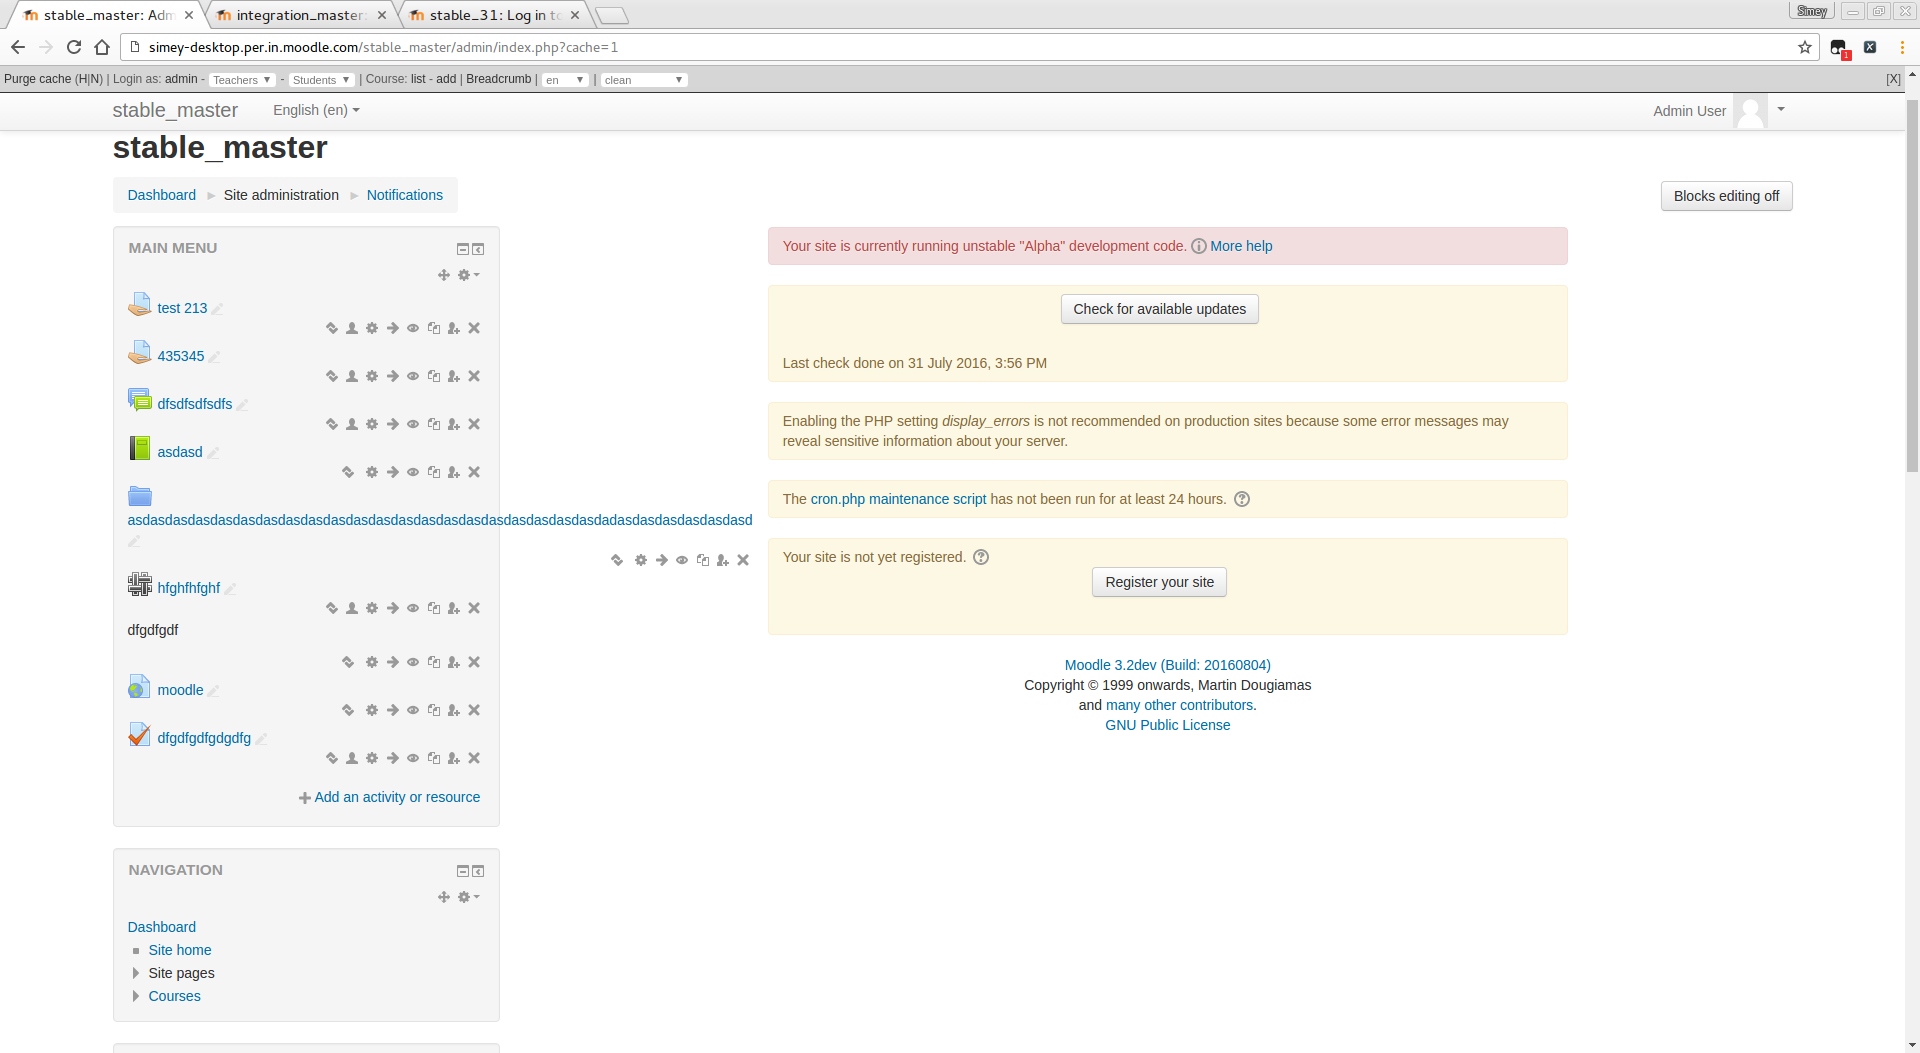1920x1053 pixels.
Task: Click move block icon in Navigation block
Action: tap(444, 897)
